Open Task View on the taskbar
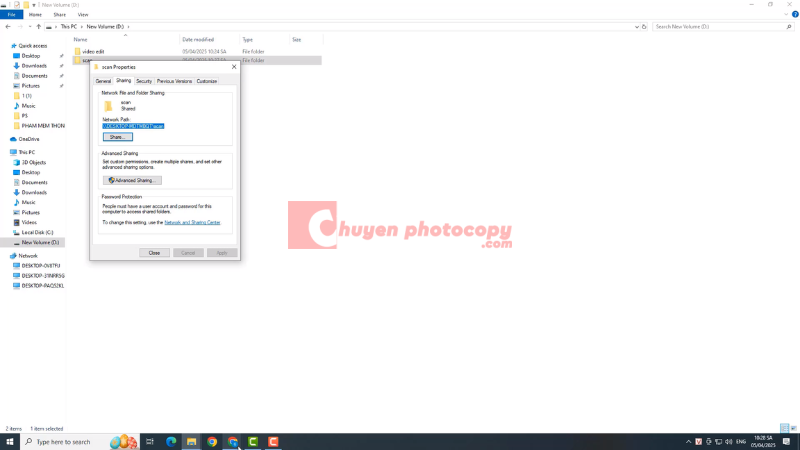 (149, 442)
